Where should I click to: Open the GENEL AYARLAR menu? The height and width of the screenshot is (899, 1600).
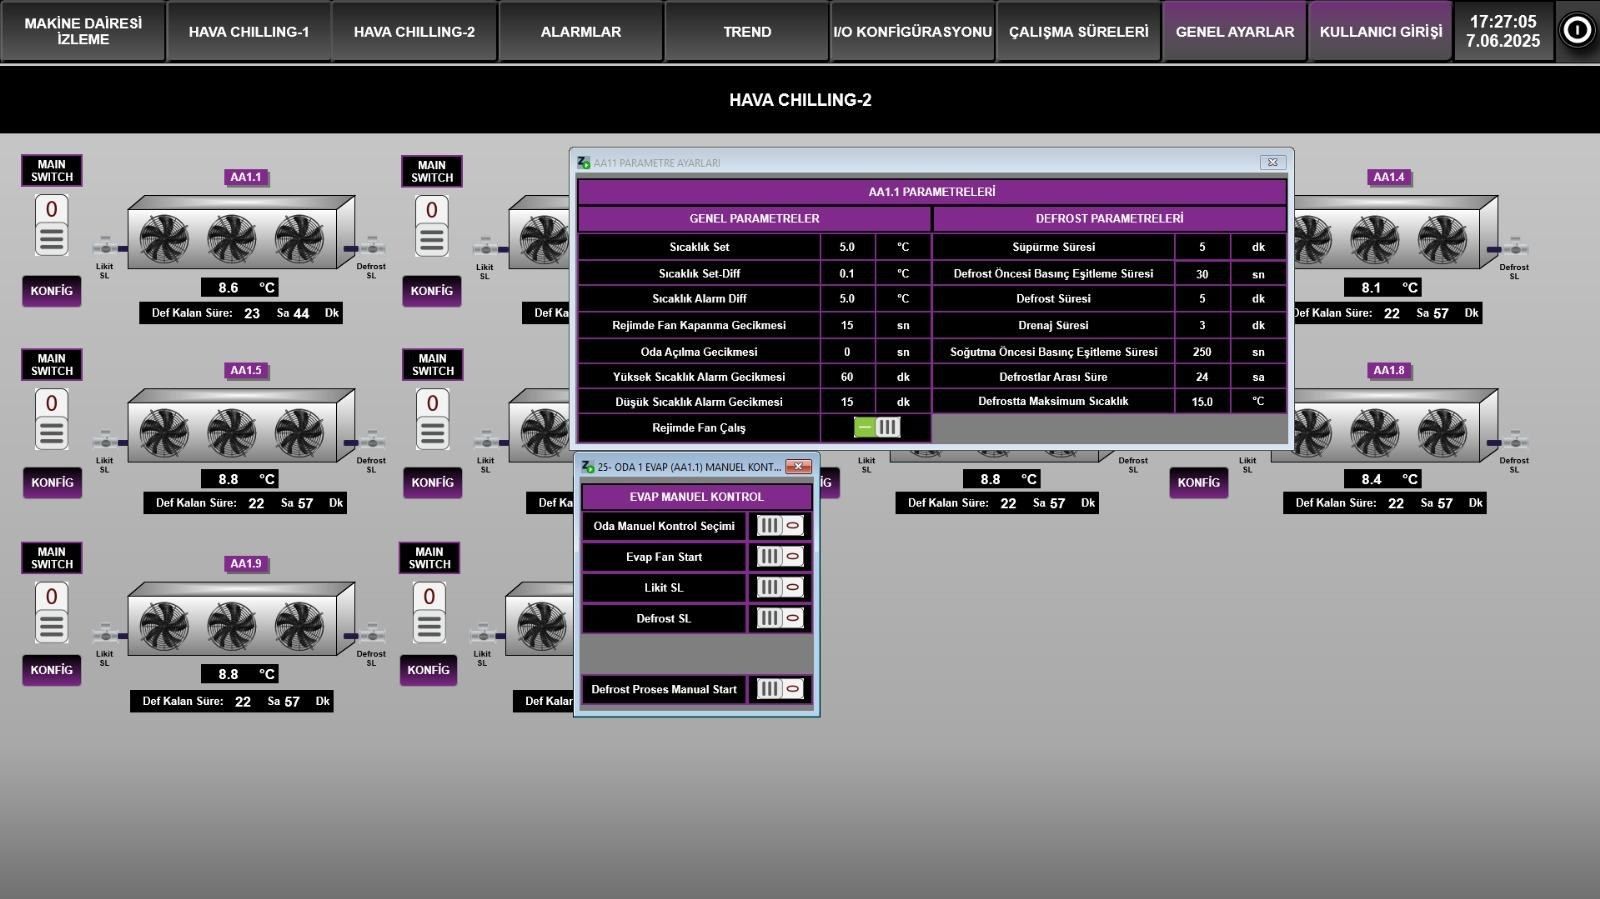[1235, 32]
